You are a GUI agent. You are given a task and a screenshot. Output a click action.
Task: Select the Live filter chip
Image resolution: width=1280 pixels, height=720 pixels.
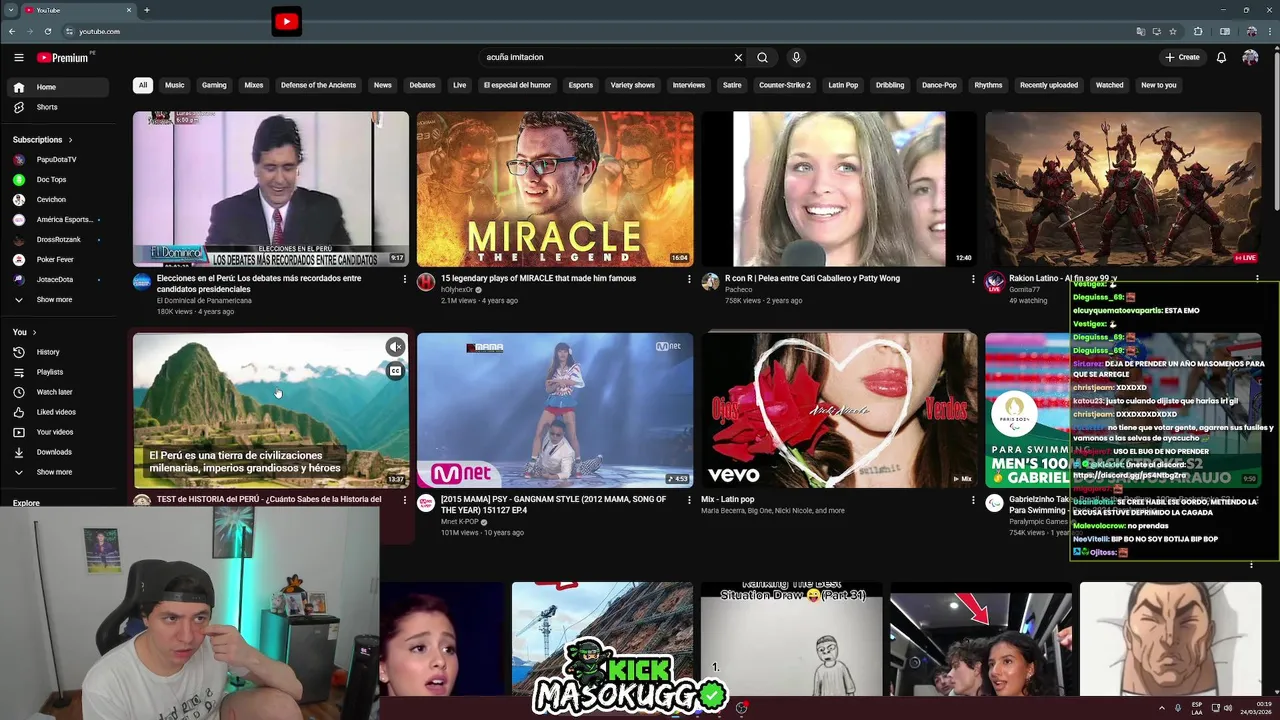[460, 85]
